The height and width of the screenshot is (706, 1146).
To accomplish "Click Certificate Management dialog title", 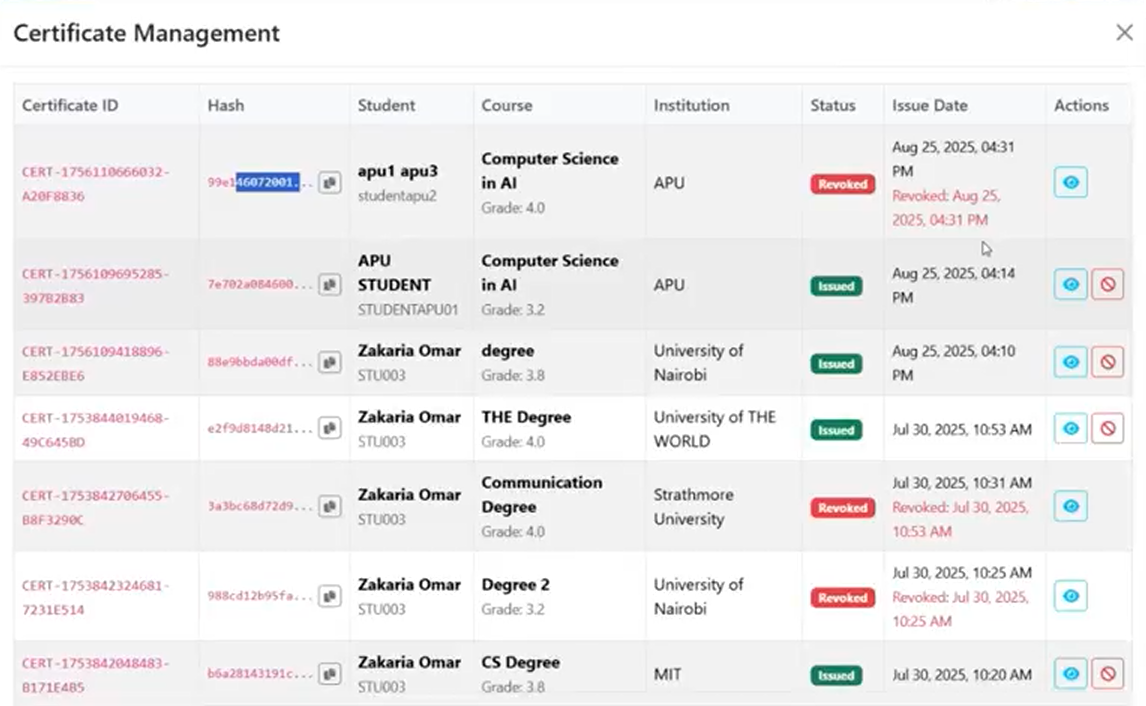I will click(x=146, y=33).
